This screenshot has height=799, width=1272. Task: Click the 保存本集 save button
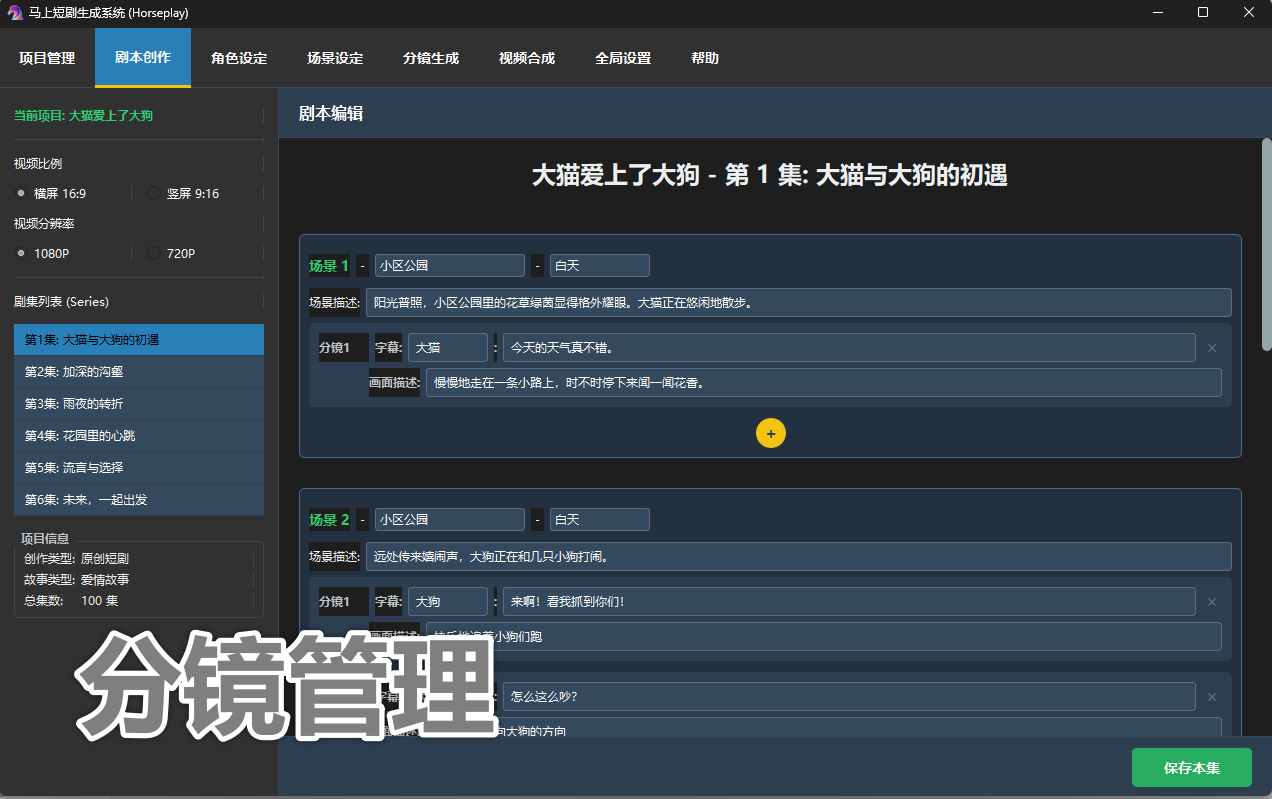1191,767
